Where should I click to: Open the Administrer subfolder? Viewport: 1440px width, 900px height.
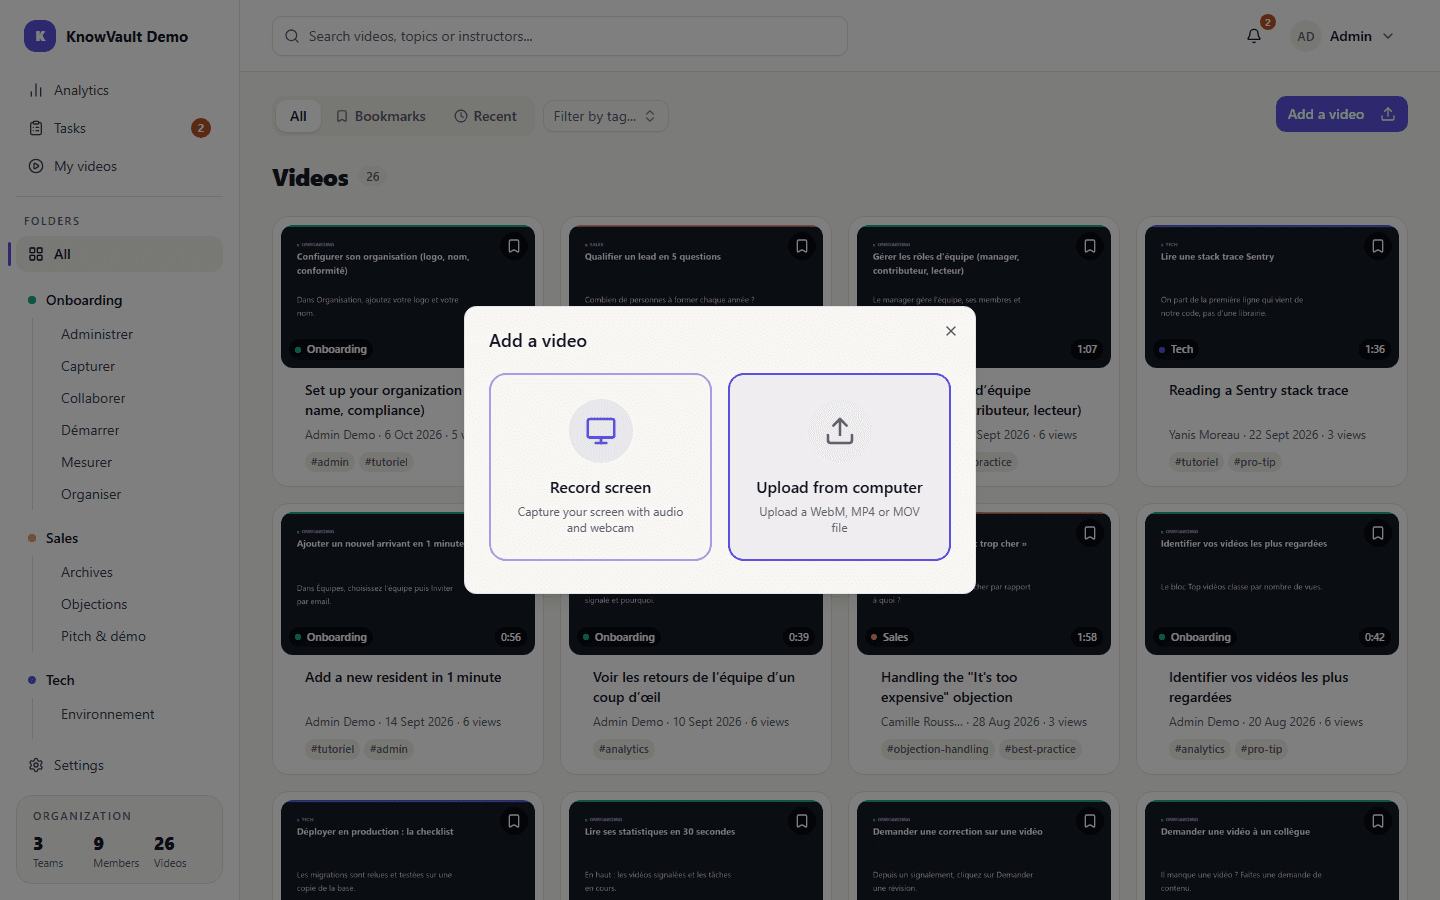(97, 334)
